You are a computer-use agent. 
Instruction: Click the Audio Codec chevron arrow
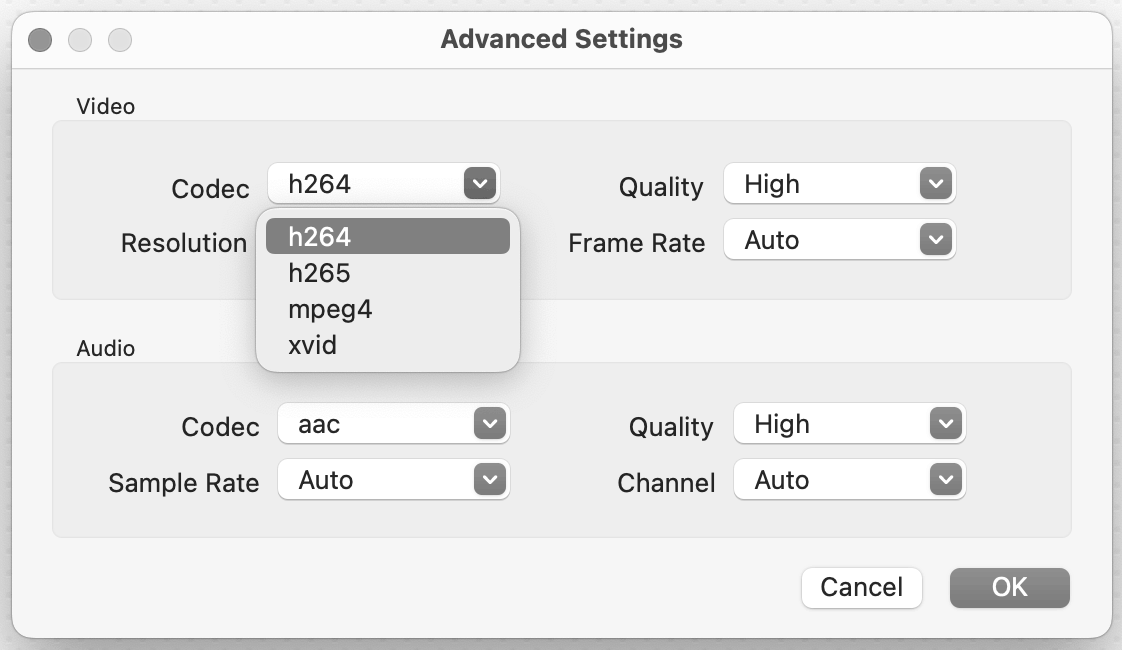click(x=488, y=424)
